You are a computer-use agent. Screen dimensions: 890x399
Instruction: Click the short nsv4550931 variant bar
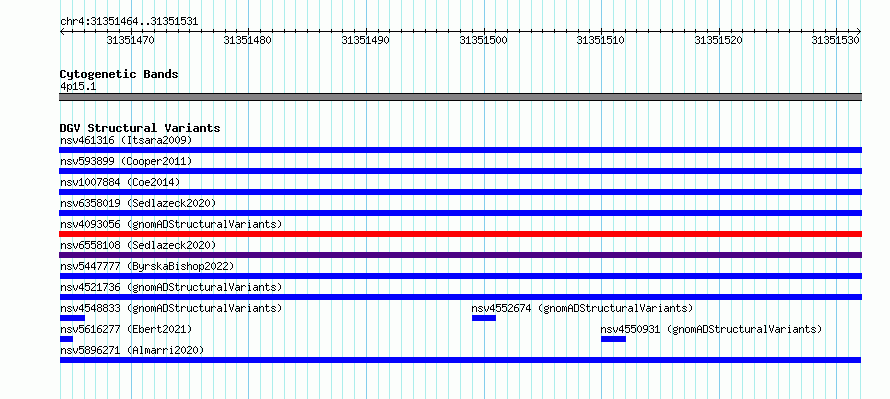click(614, 339)
